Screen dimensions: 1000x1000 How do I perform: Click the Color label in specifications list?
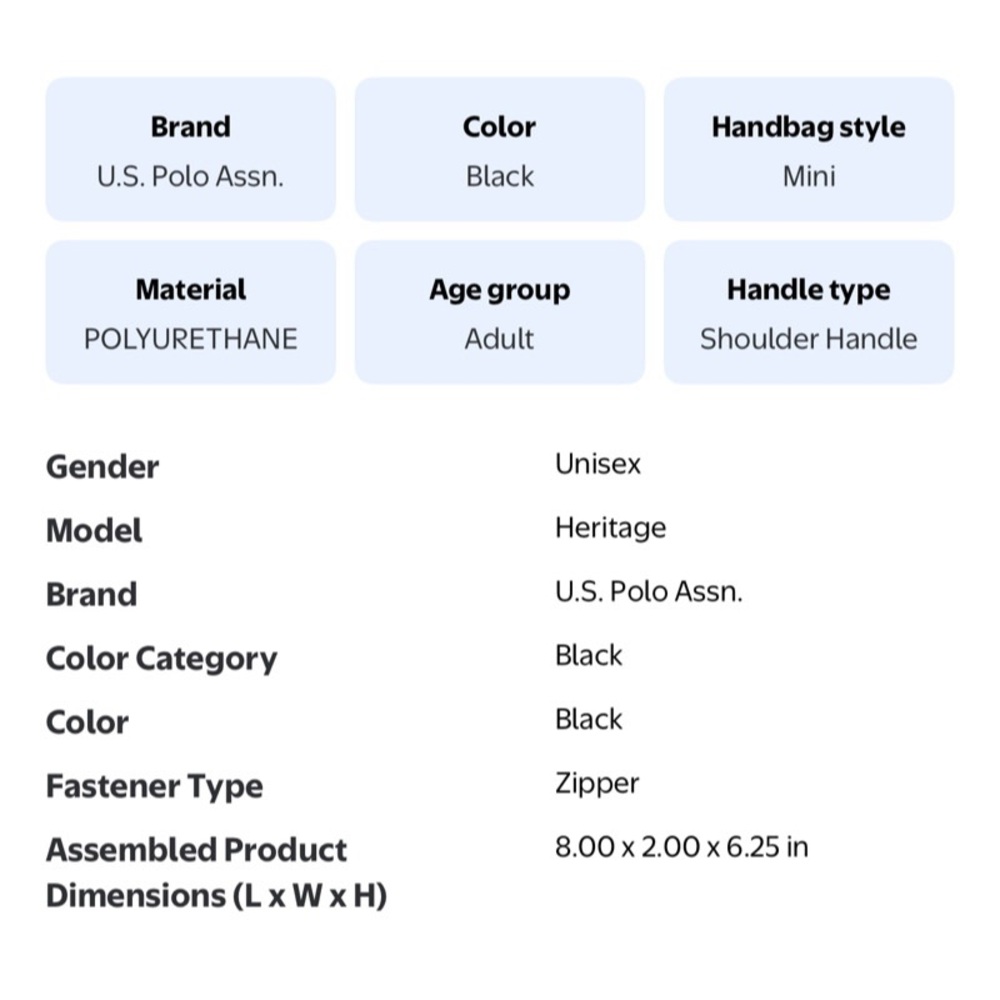coord(87,723)
